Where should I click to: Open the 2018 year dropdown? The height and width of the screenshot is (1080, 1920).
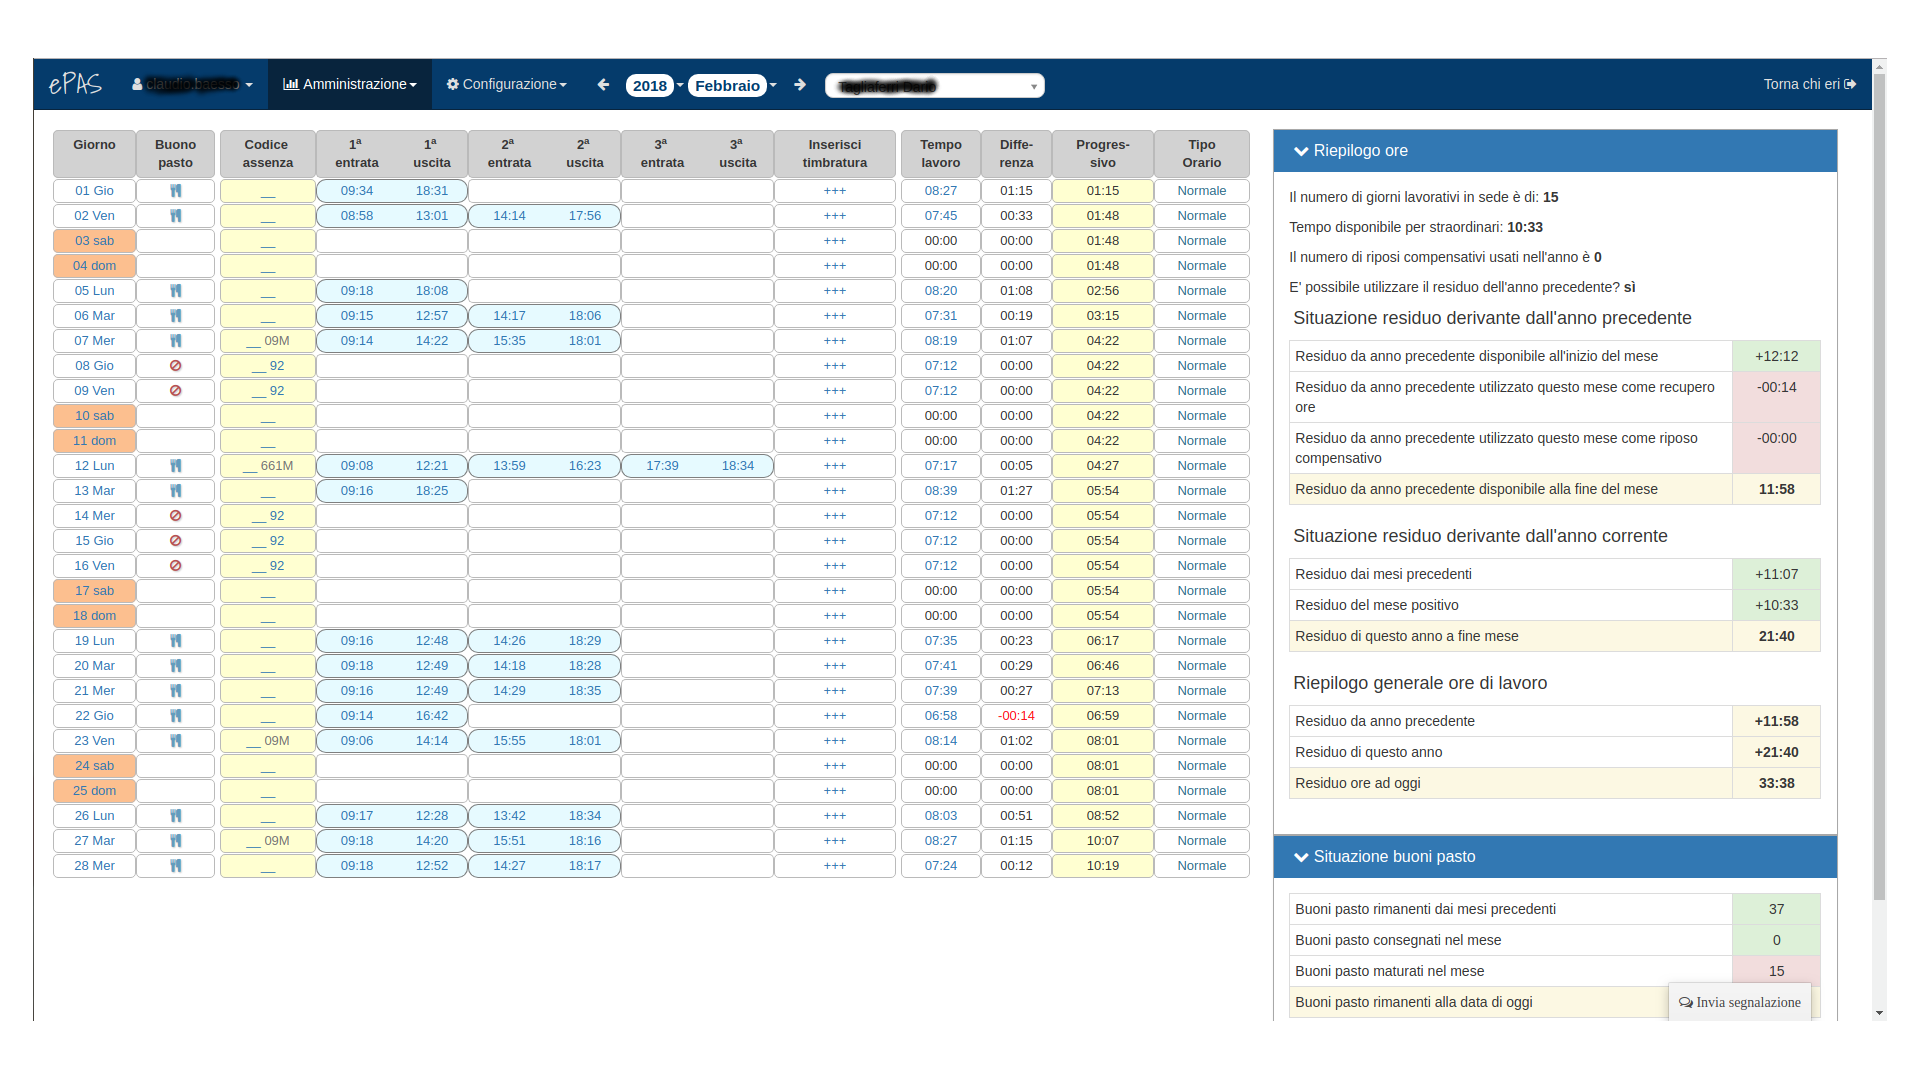coord(655,85)
